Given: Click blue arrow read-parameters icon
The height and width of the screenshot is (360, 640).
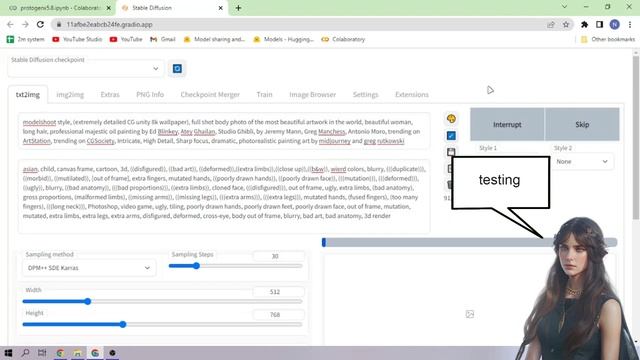Looking at the screenshot, I should click(x=451, y=136).
